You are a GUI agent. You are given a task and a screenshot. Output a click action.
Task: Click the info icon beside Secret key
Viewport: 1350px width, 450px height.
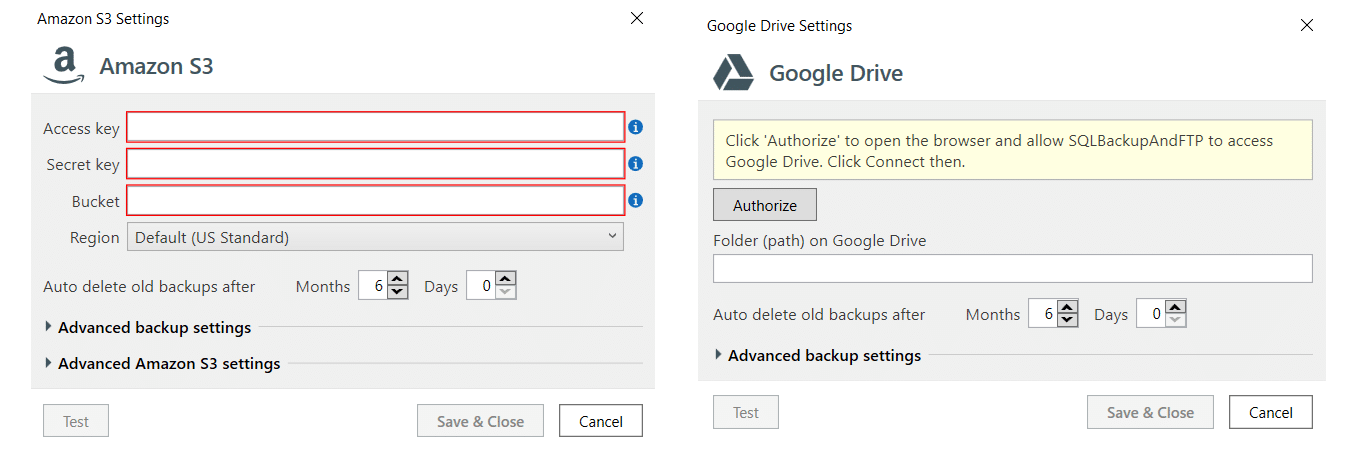click(x=635, y=164)
